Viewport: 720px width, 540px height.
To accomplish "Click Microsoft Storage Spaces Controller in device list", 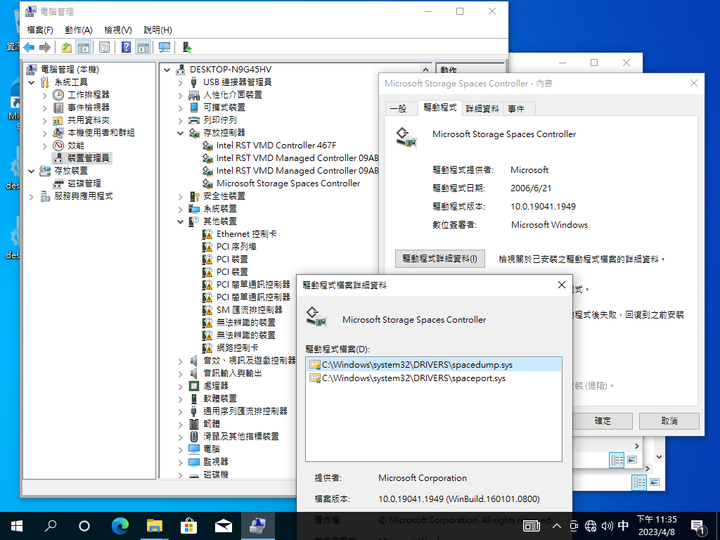I will pos(288,184).
